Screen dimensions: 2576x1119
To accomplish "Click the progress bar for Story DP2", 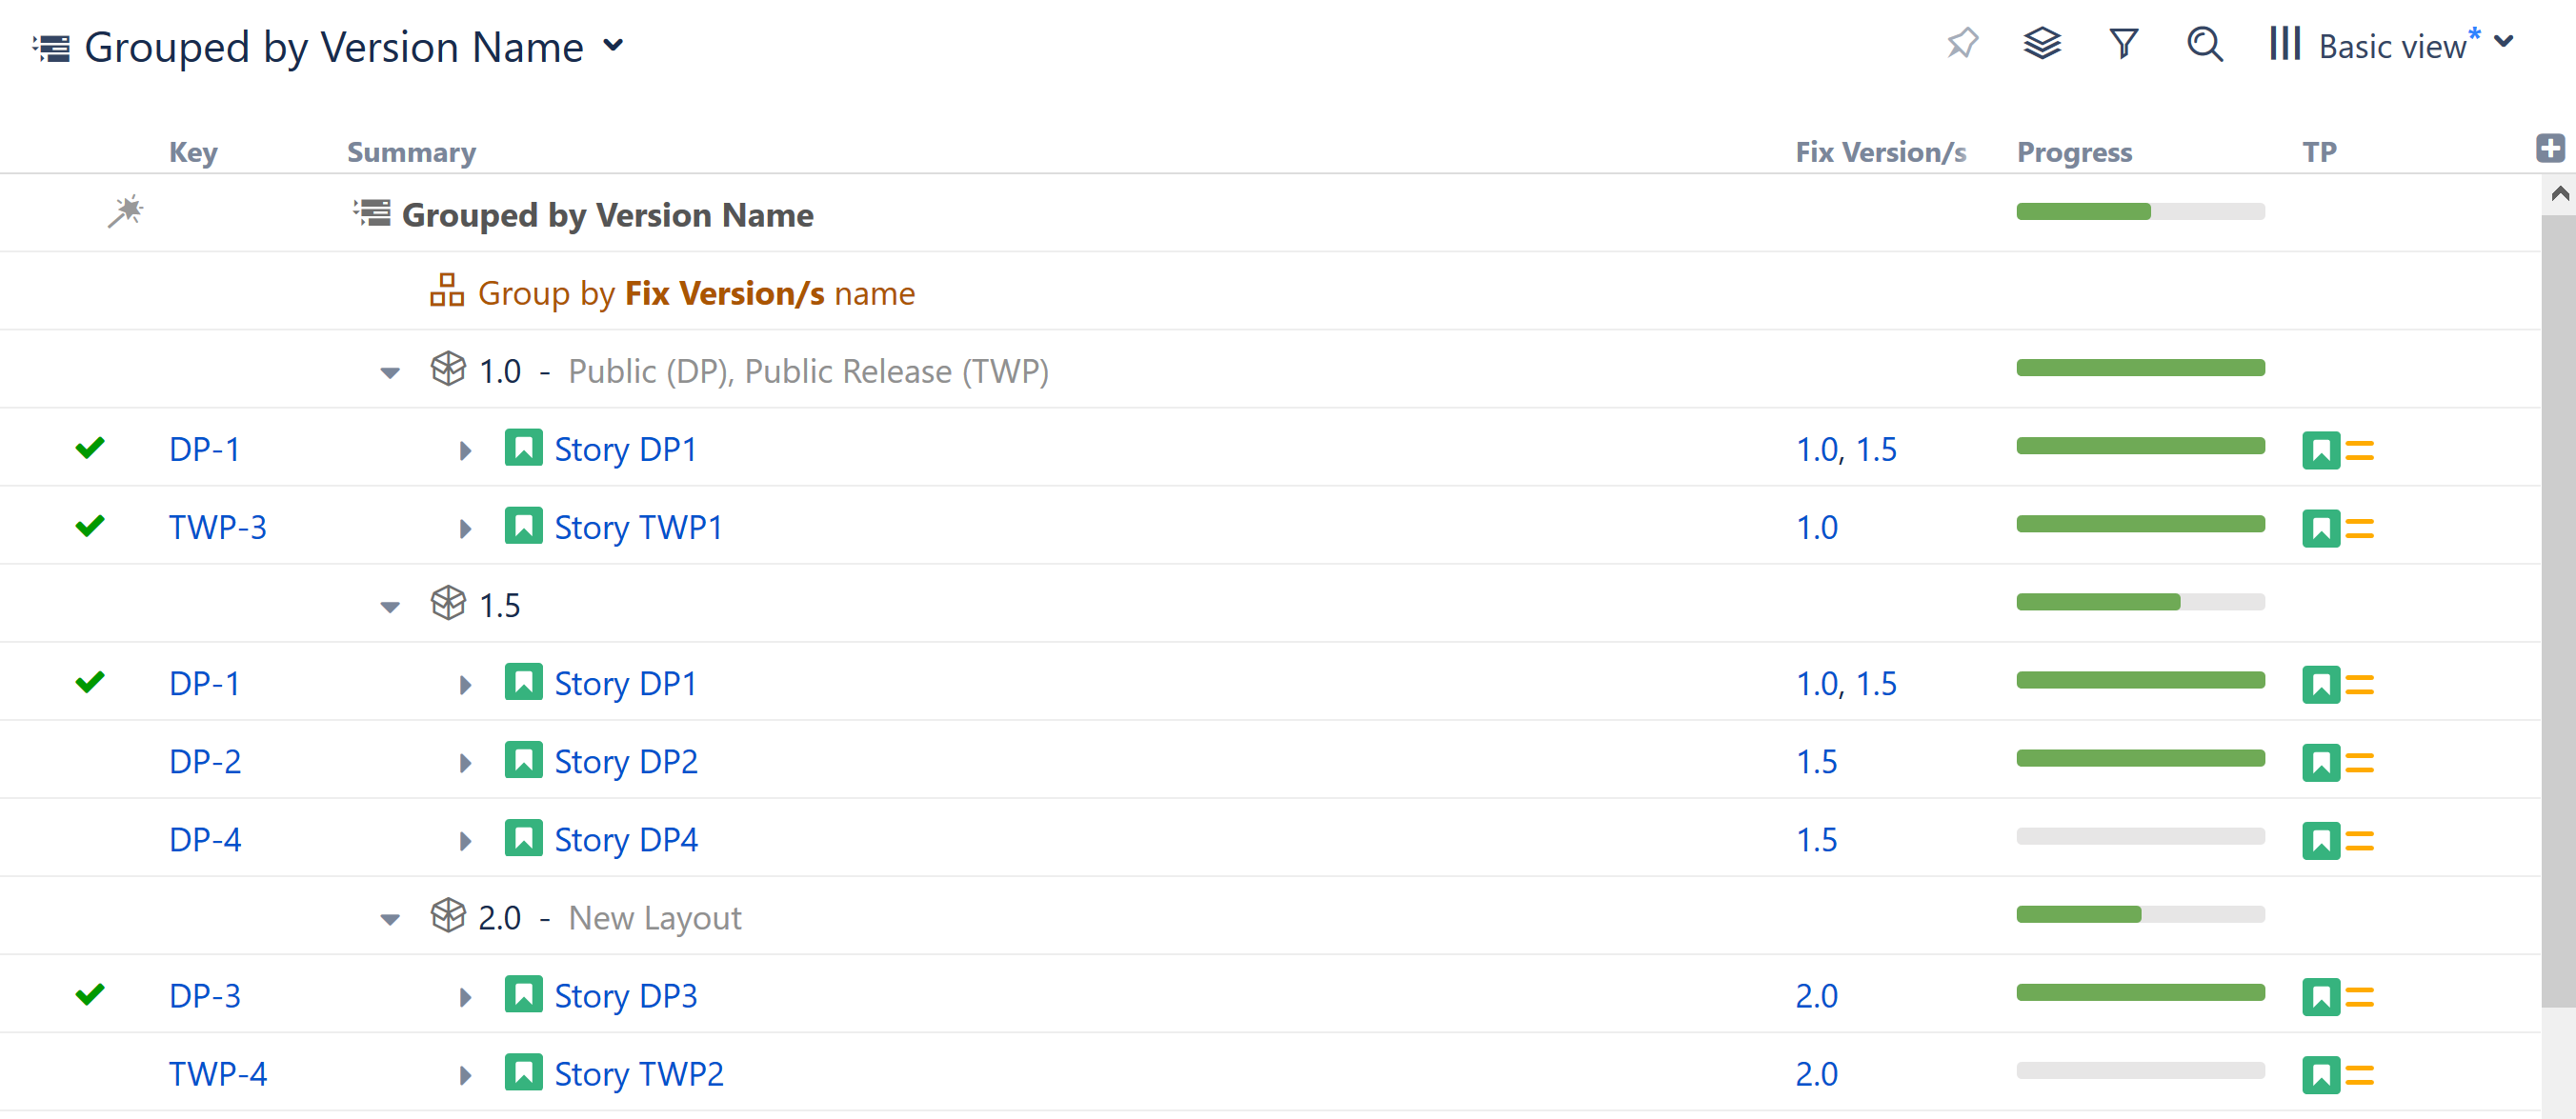I will tap(2140, 759).
